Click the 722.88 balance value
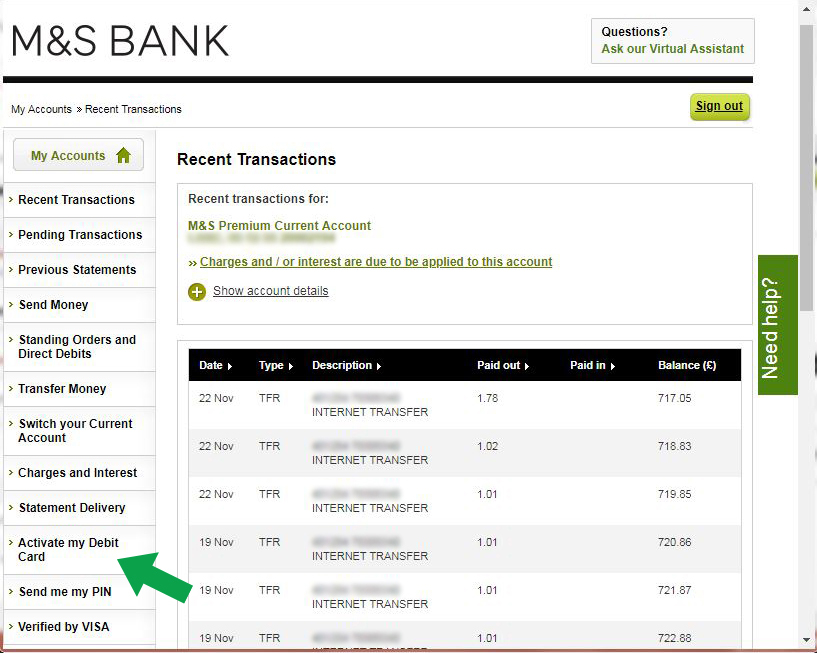 (x=674, y=638)
